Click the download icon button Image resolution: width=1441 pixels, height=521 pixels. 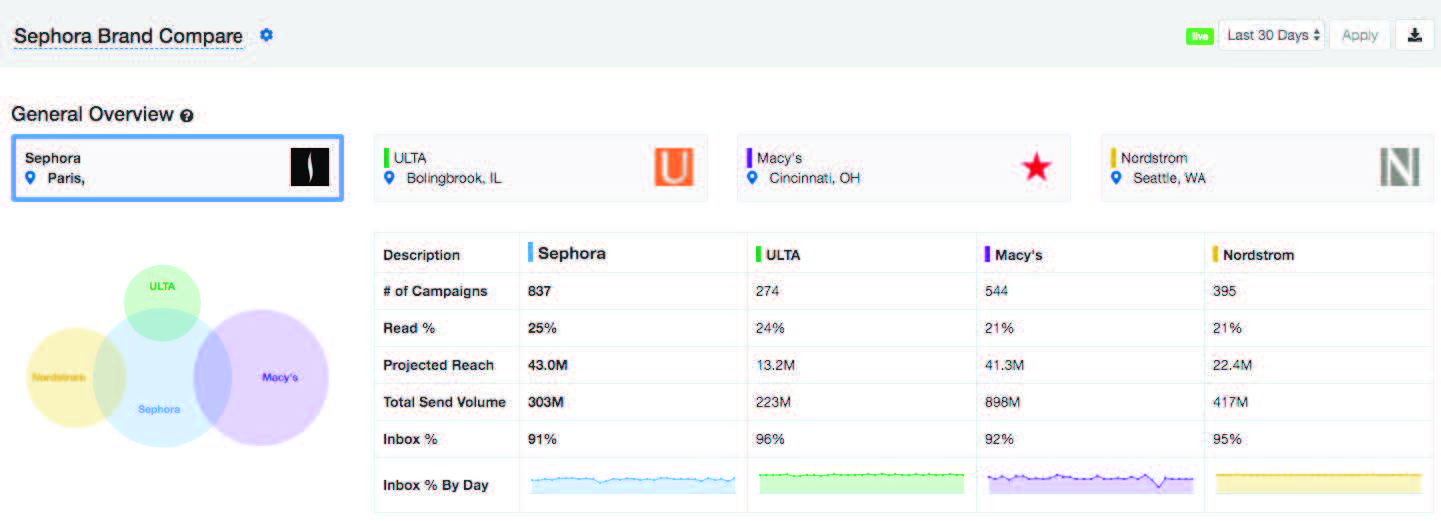pos(1414,35)
